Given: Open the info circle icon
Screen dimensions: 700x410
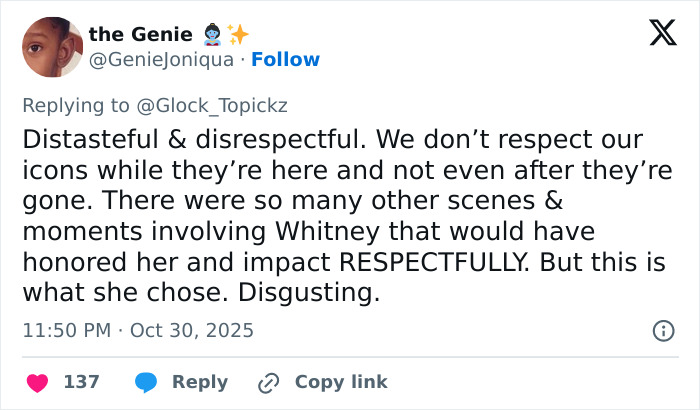Looking at the screenshot, I should pyautogui.click(x=662, y=330).
